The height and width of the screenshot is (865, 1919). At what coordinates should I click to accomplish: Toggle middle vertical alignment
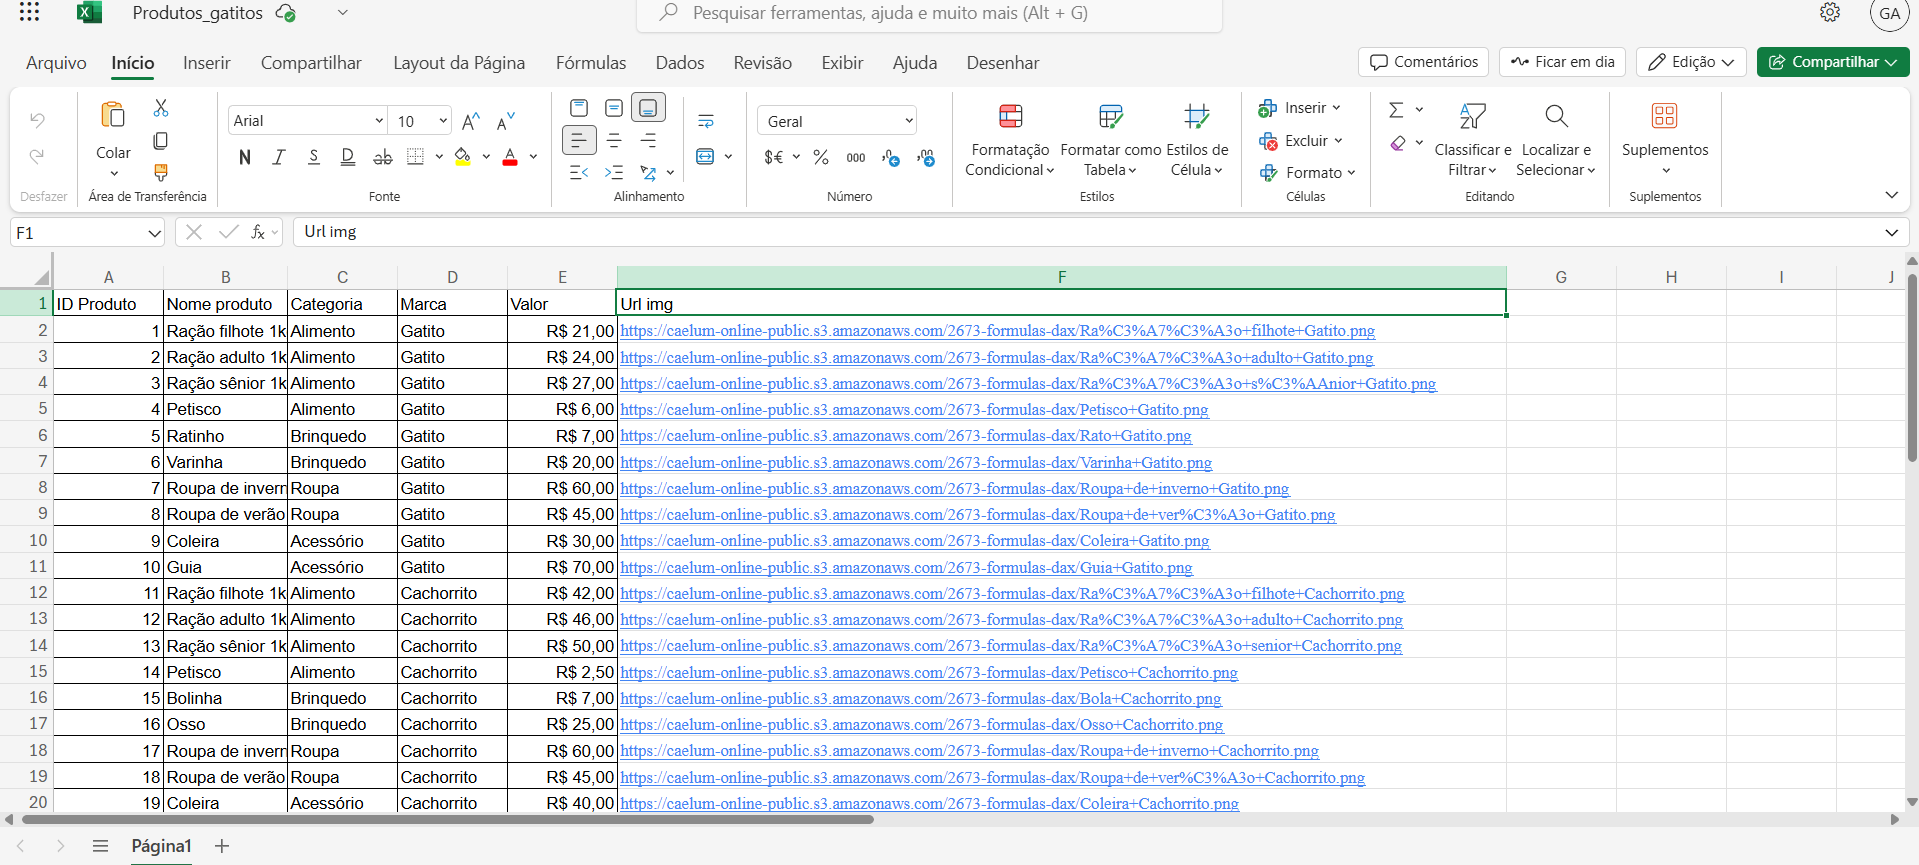point(614,108)
